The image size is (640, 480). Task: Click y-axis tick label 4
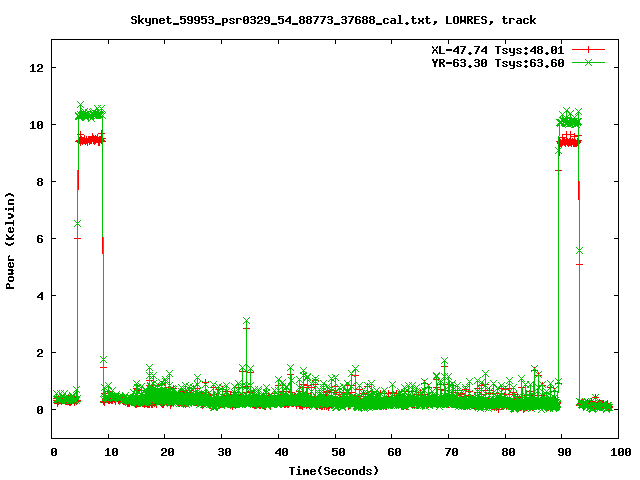click(x=40, y=296)
